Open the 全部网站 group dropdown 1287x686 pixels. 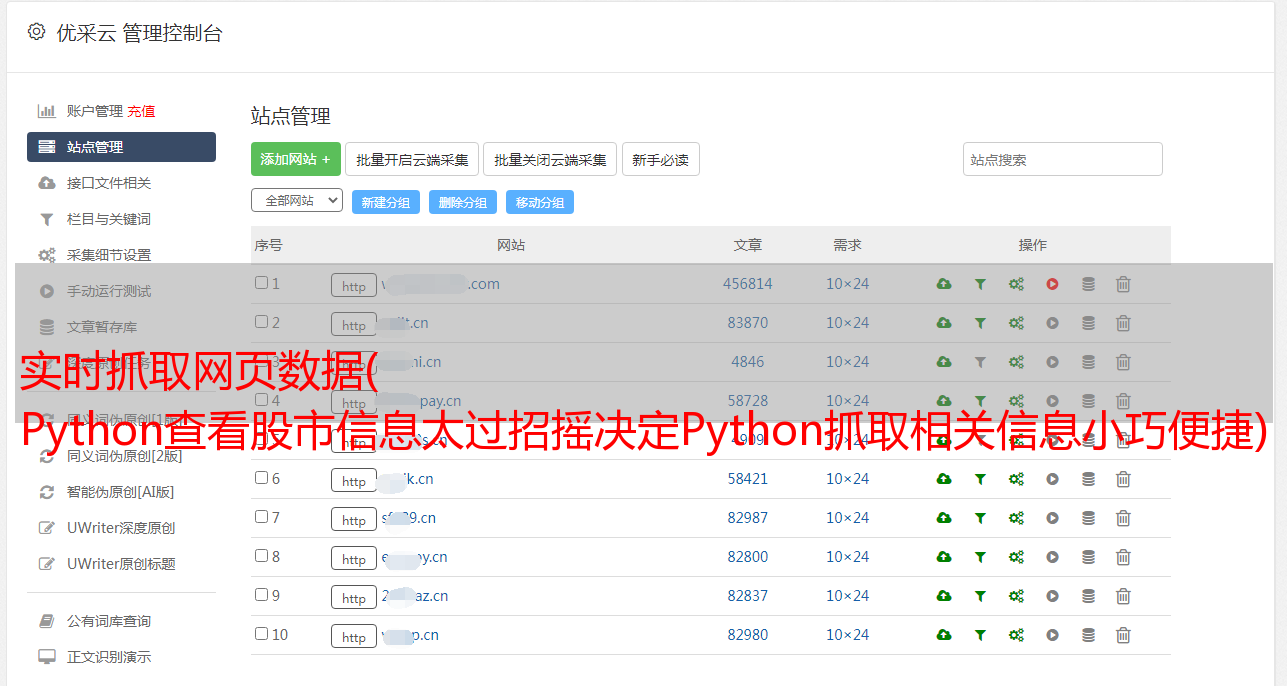click(297, 201)
